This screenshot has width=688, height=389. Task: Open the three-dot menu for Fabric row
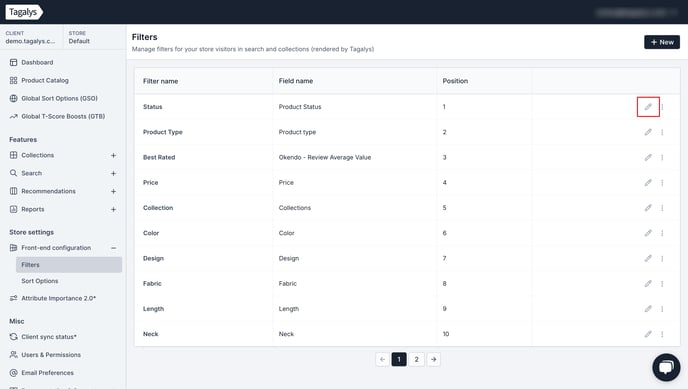[662, 284]
